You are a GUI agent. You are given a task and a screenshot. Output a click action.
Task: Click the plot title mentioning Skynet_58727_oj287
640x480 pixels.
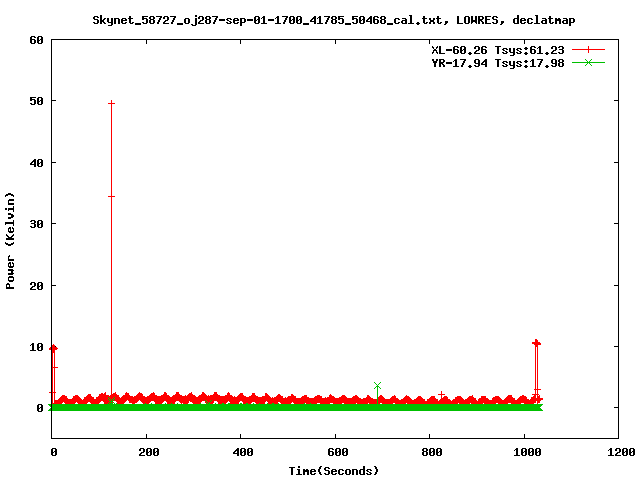pos(333,20)
